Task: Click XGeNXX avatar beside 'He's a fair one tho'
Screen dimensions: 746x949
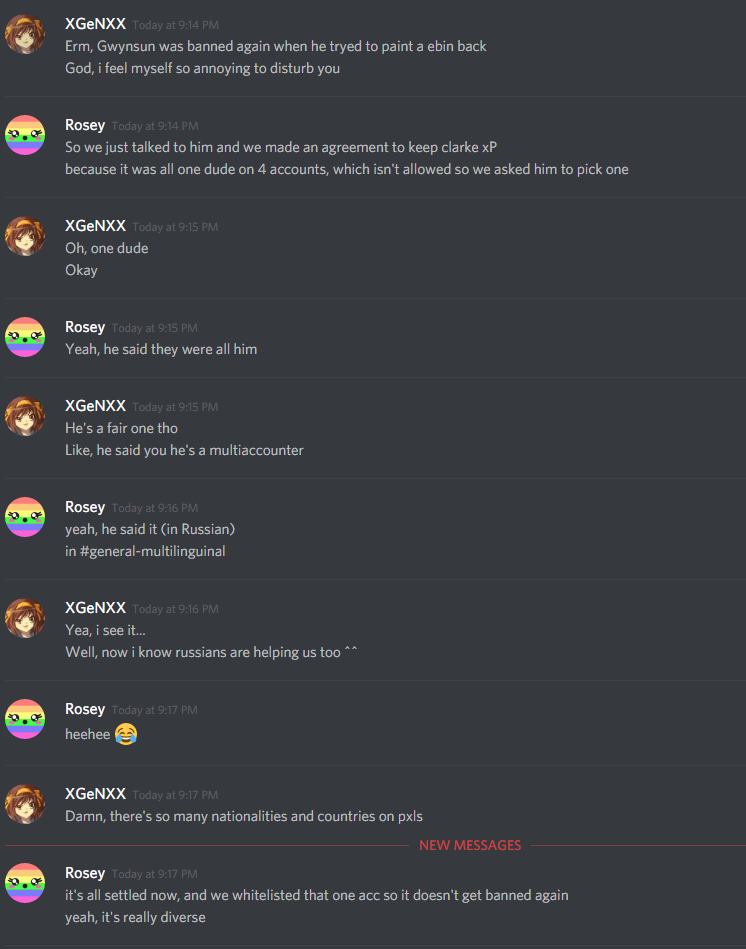Action: (25, 416)
